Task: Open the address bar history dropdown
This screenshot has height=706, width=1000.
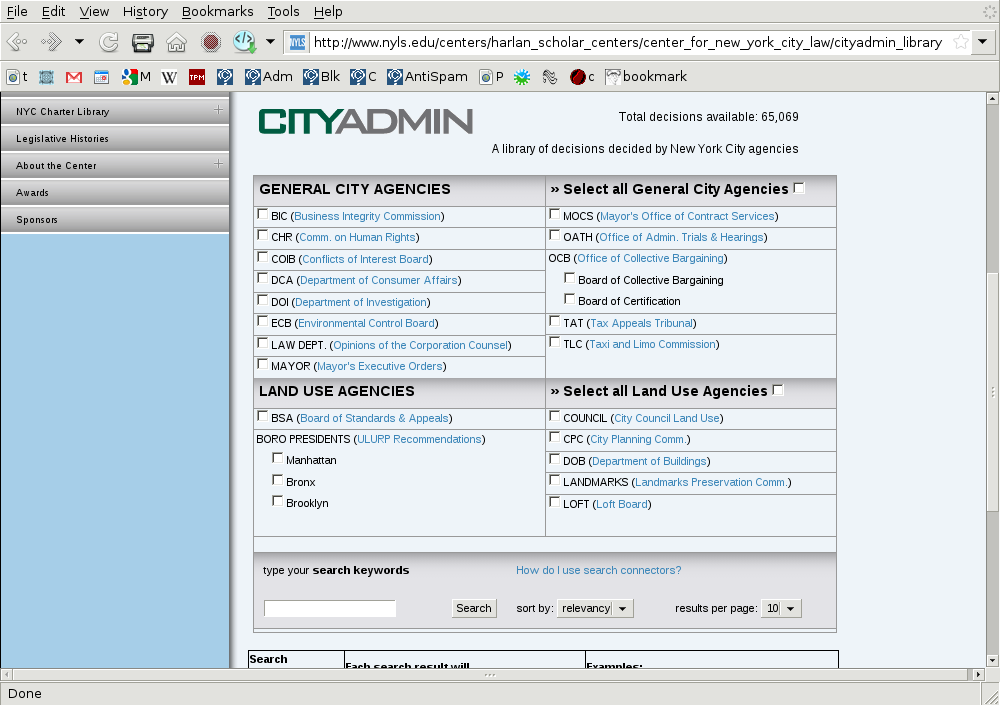Action: 983,43
